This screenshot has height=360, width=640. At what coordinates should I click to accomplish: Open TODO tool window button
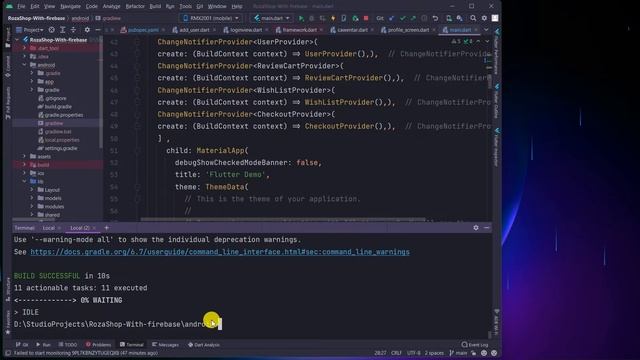68,345
